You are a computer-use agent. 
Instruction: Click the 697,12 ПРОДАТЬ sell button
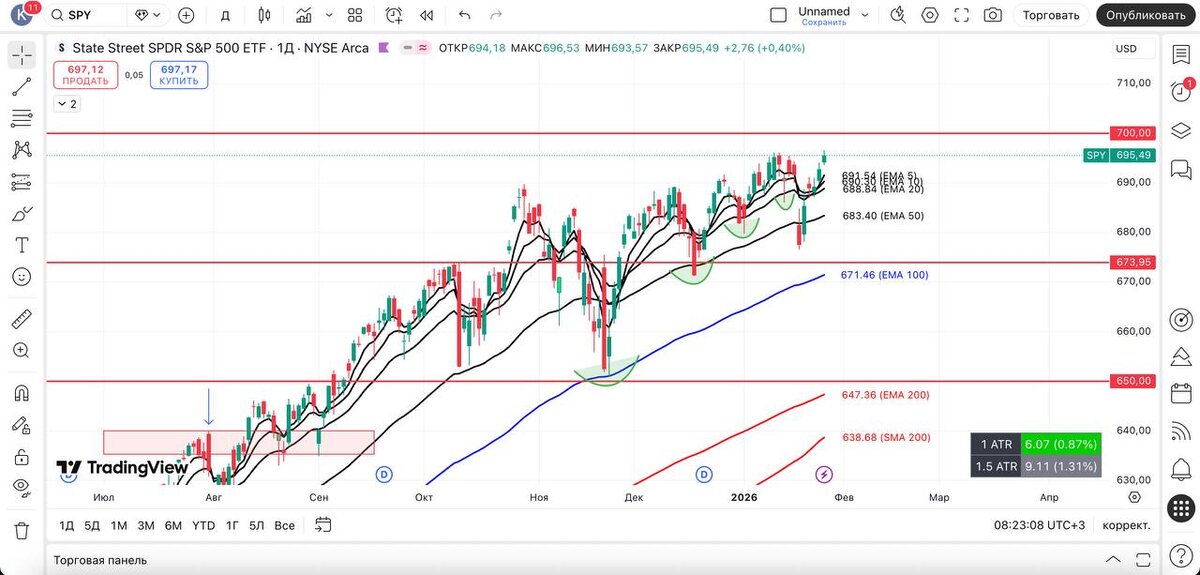(x=86, y=75)
